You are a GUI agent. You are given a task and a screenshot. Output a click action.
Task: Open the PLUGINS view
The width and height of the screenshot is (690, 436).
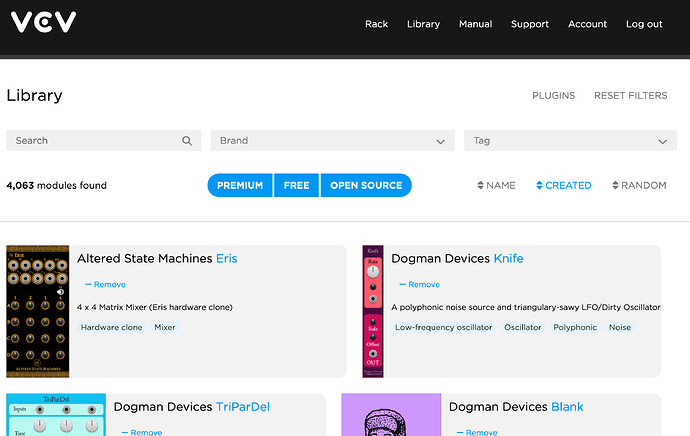[554, 95]
